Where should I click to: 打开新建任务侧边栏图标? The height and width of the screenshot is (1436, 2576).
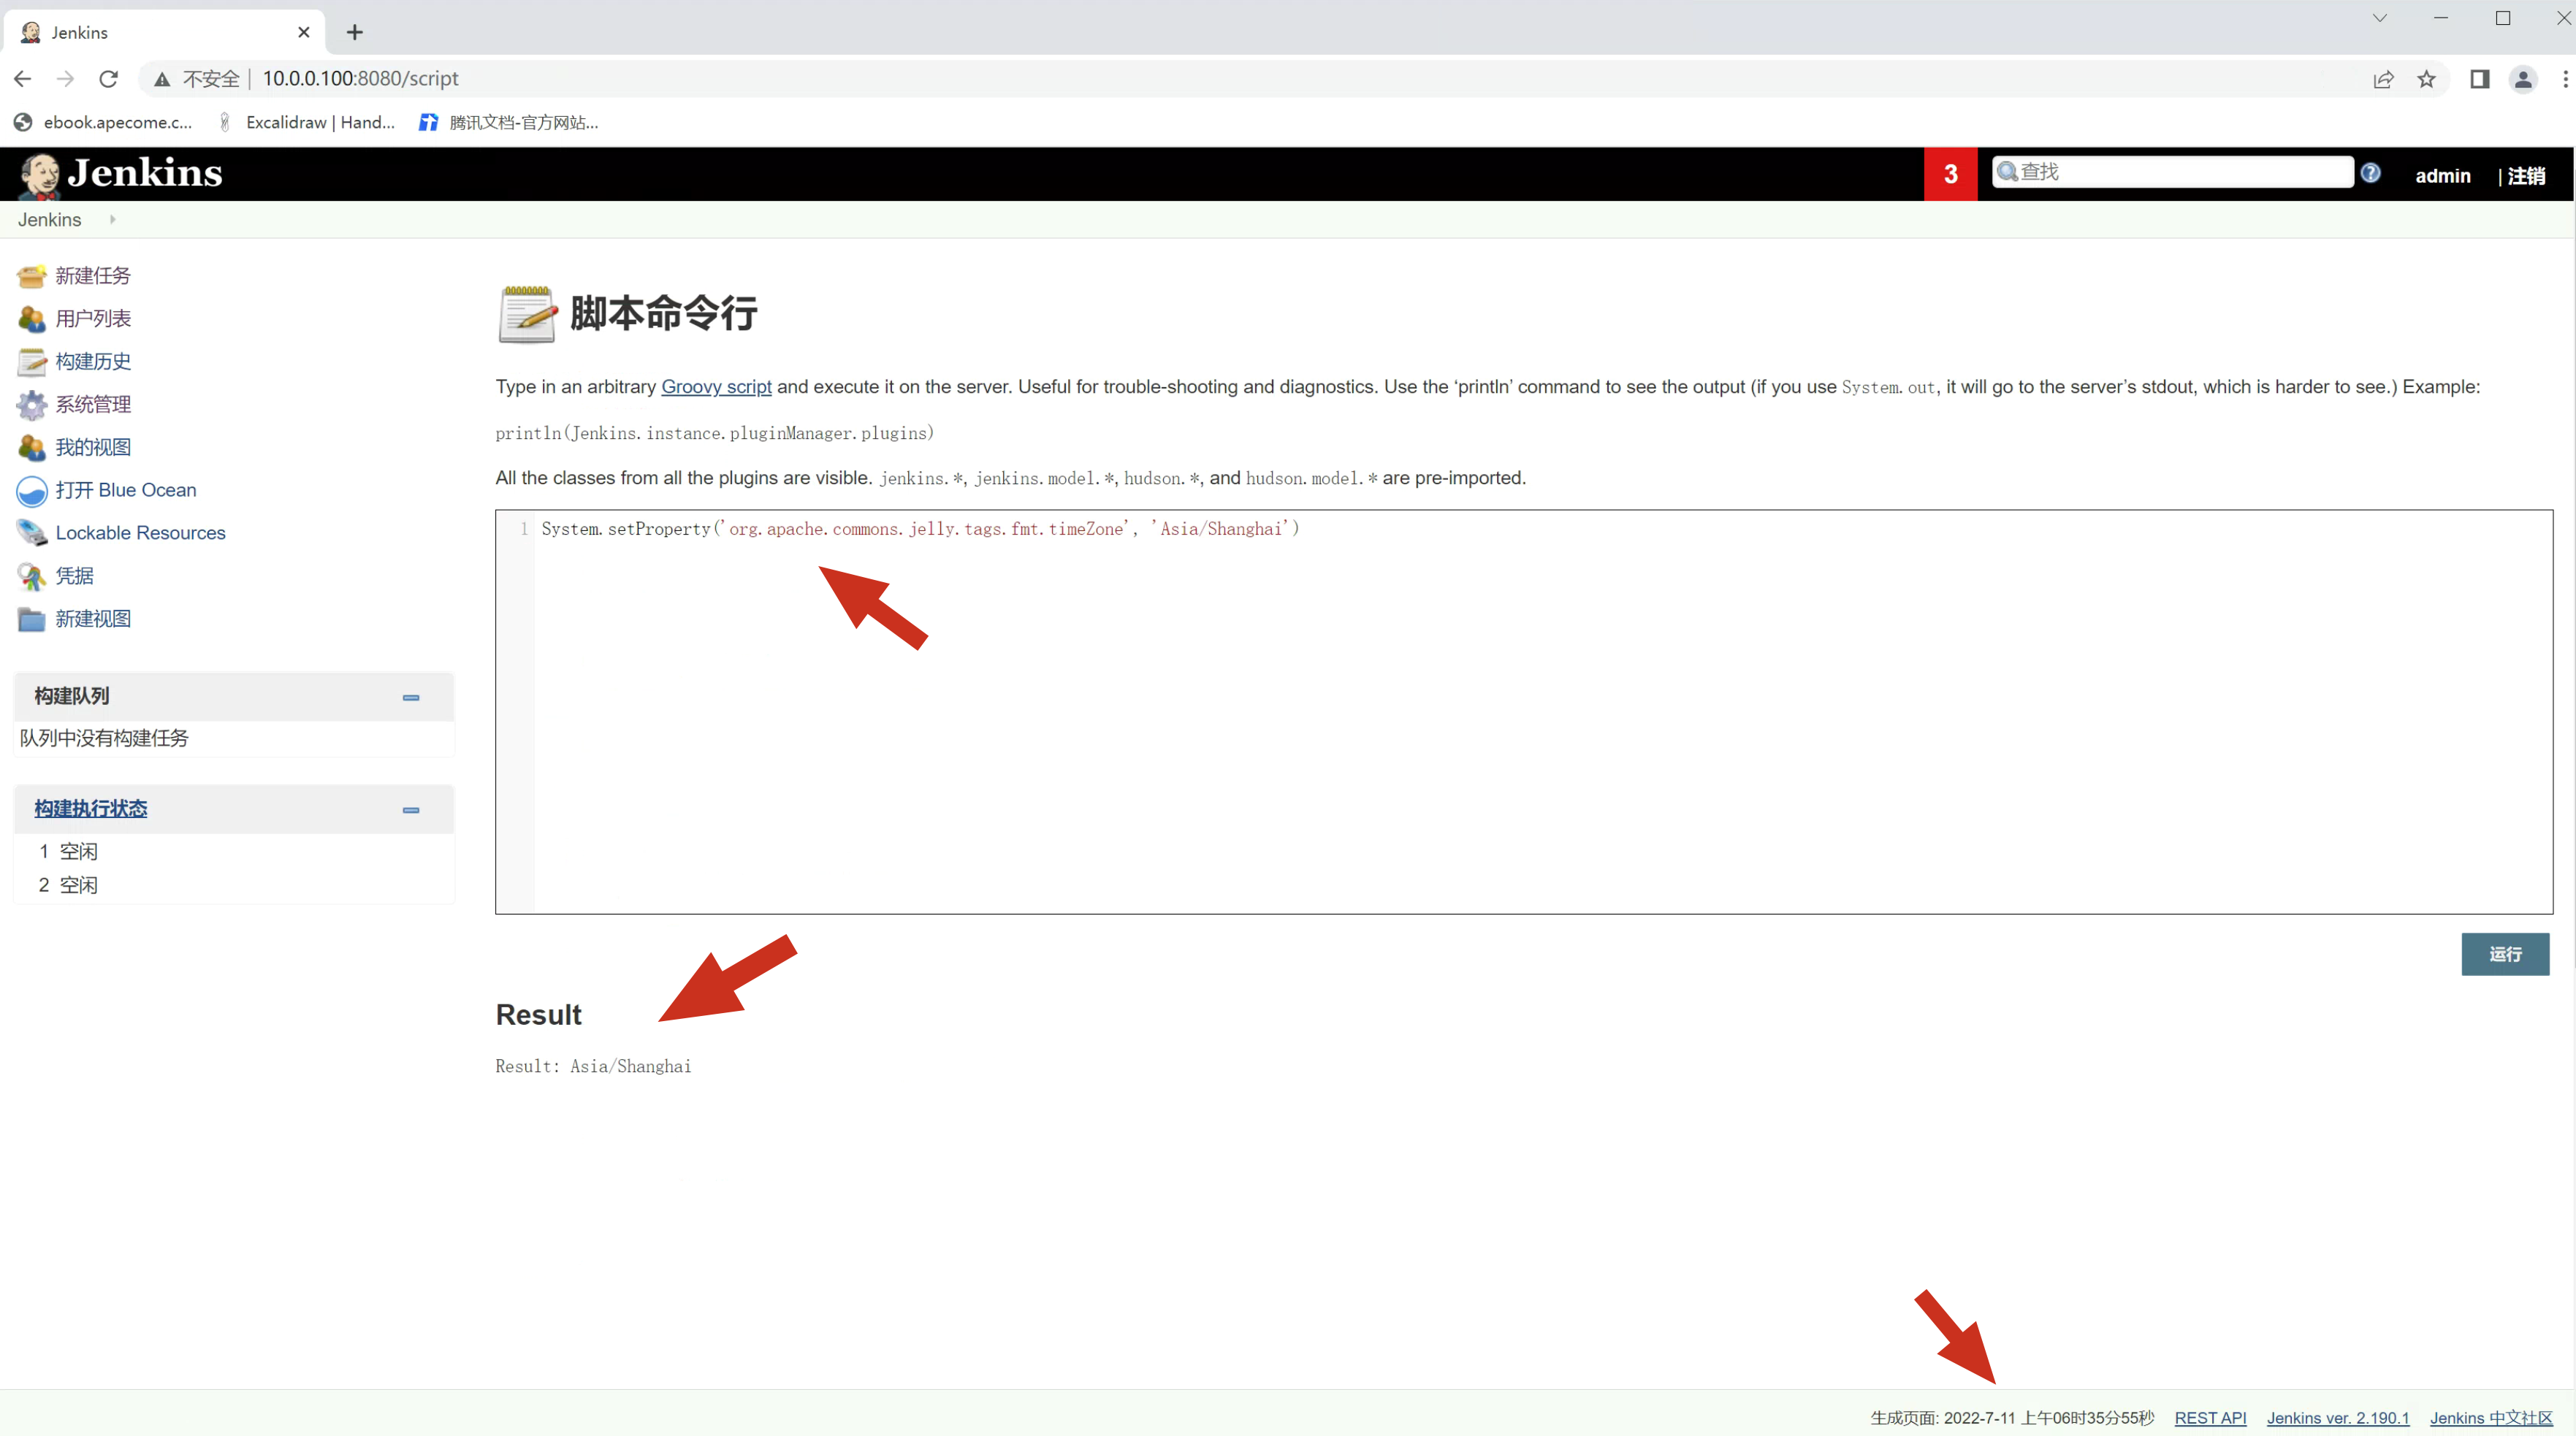pyautogui.click(x=31, y=275)
